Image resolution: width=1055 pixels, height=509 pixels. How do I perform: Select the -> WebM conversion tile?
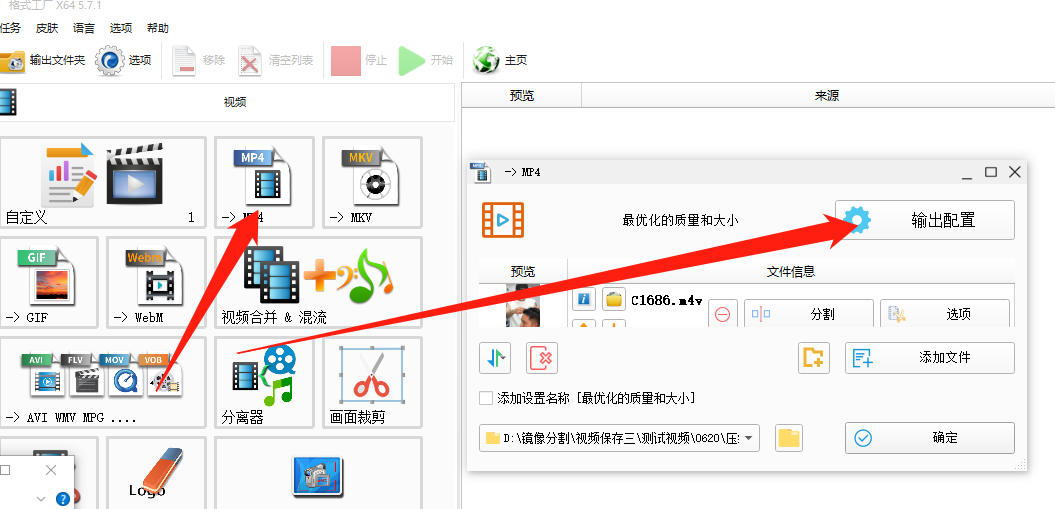[x=156, y=282]
